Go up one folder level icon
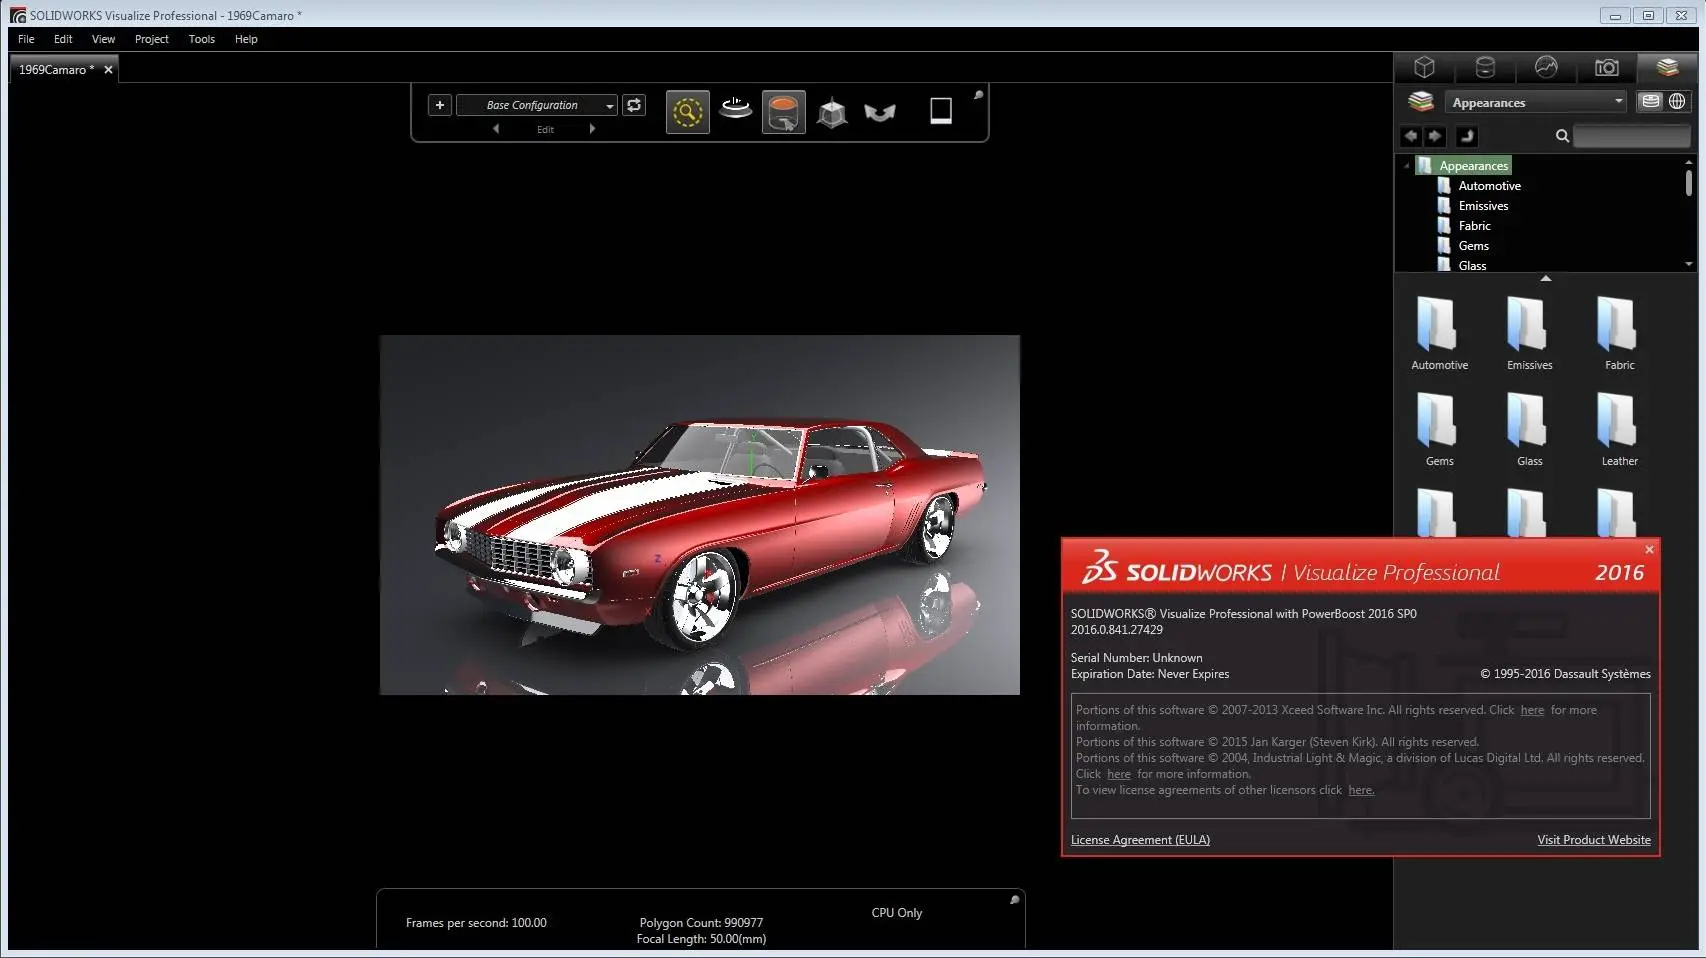The height and width of the screenshot is (958, 1706). coord(1466,136)
